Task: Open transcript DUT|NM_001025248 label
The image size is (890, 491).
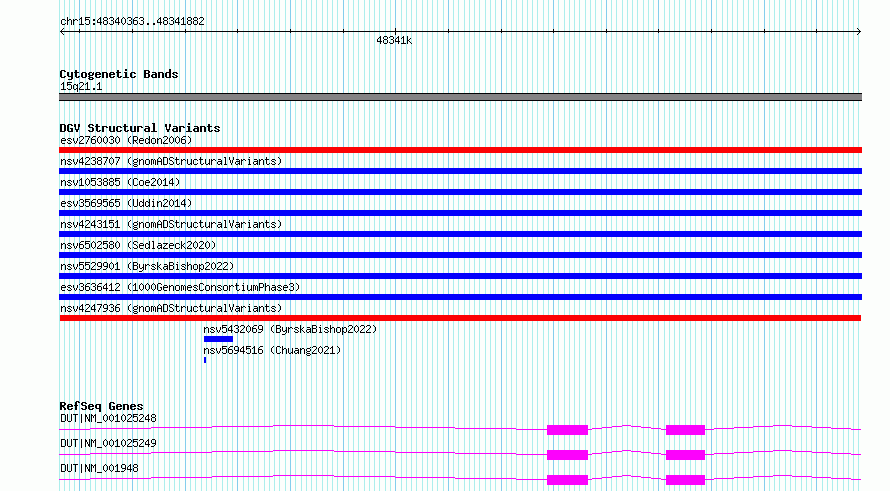Action: click(108, 418)
